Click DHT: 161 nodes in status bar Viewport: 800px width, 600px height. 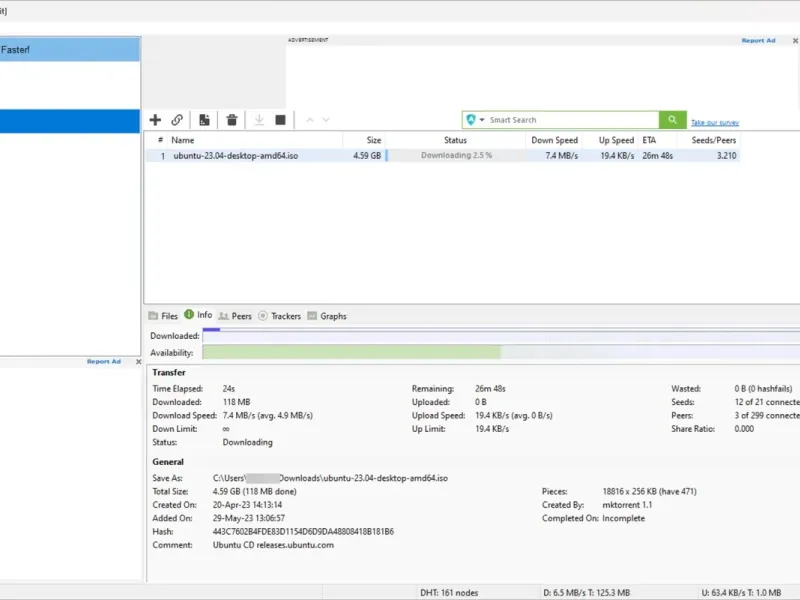449,593
